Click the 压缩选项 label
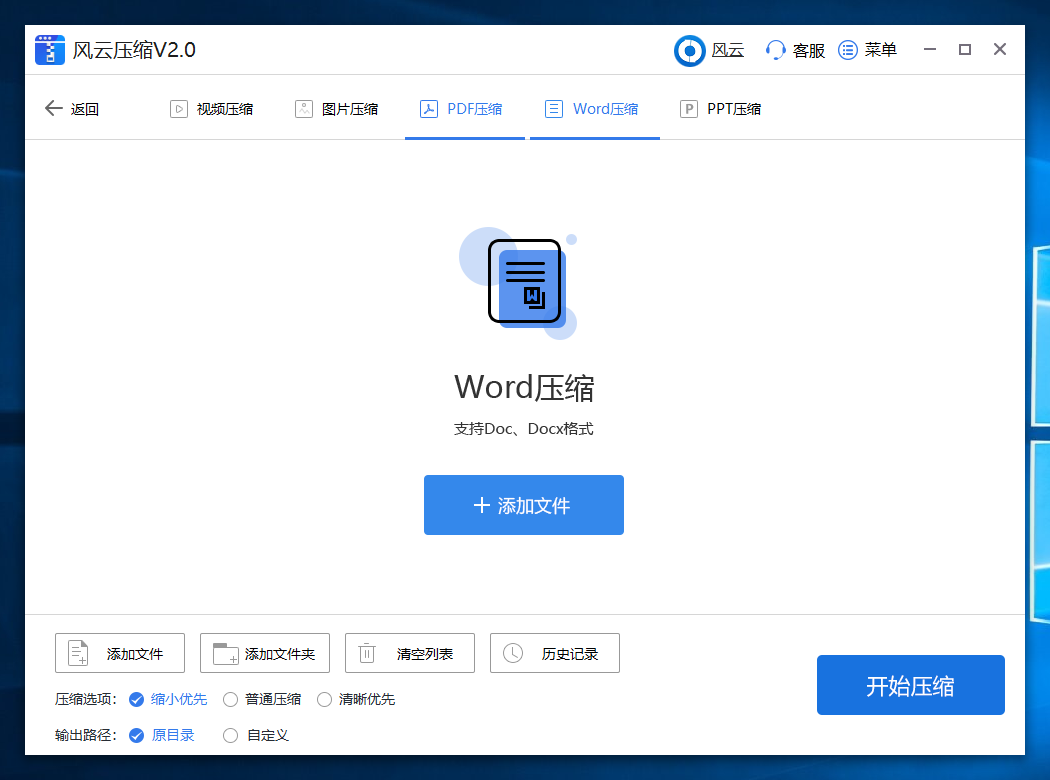 pyautogui.click(x=86, y=700)
